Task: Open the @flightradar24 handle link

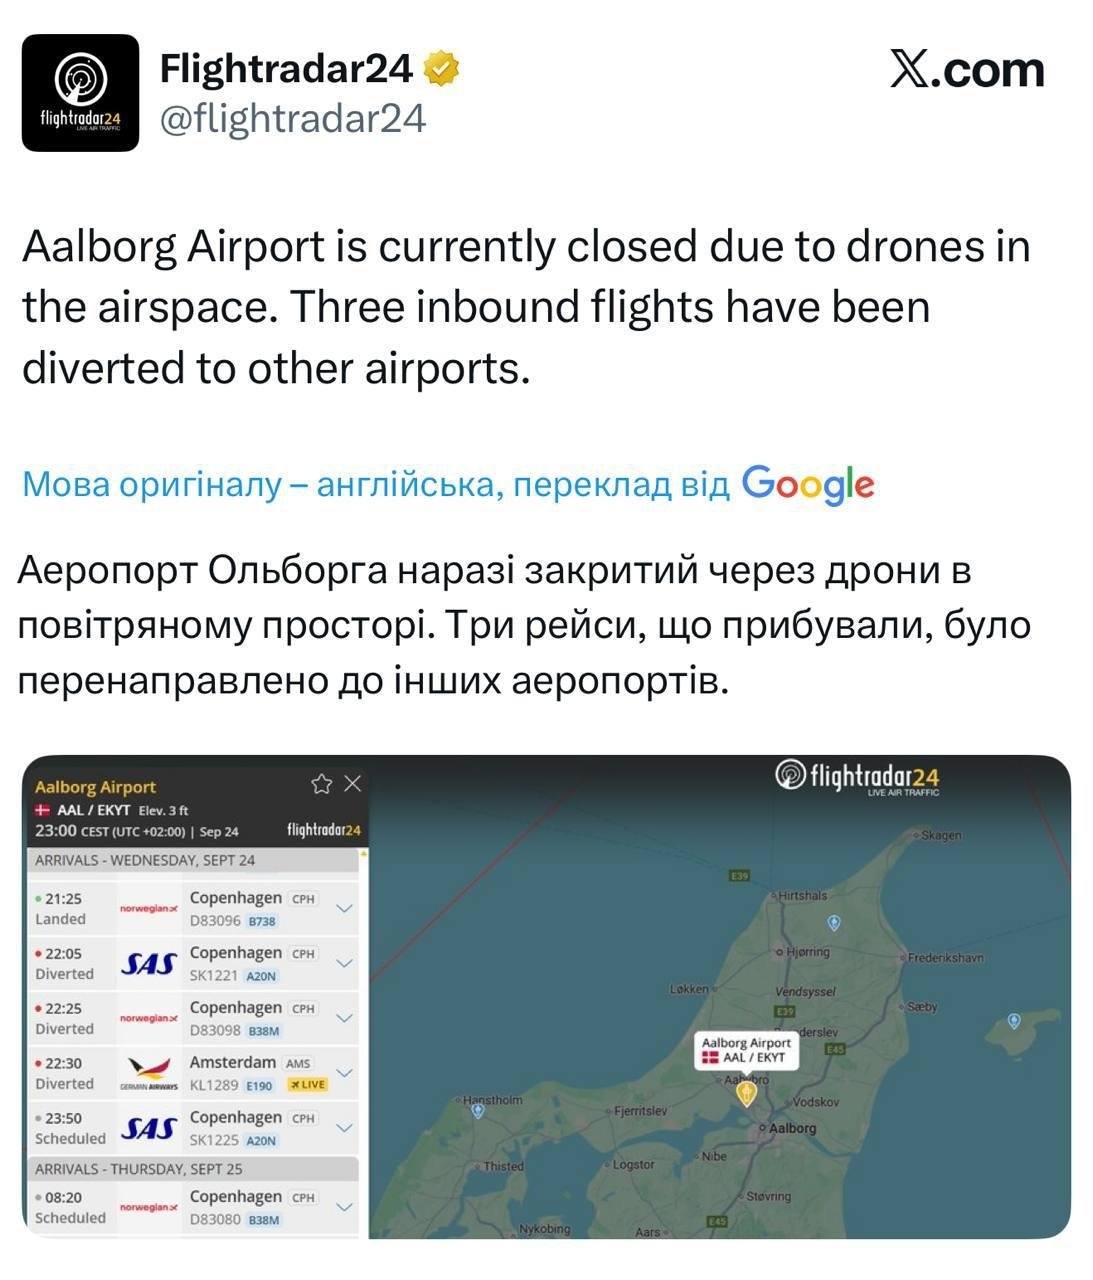Action: 293,118
